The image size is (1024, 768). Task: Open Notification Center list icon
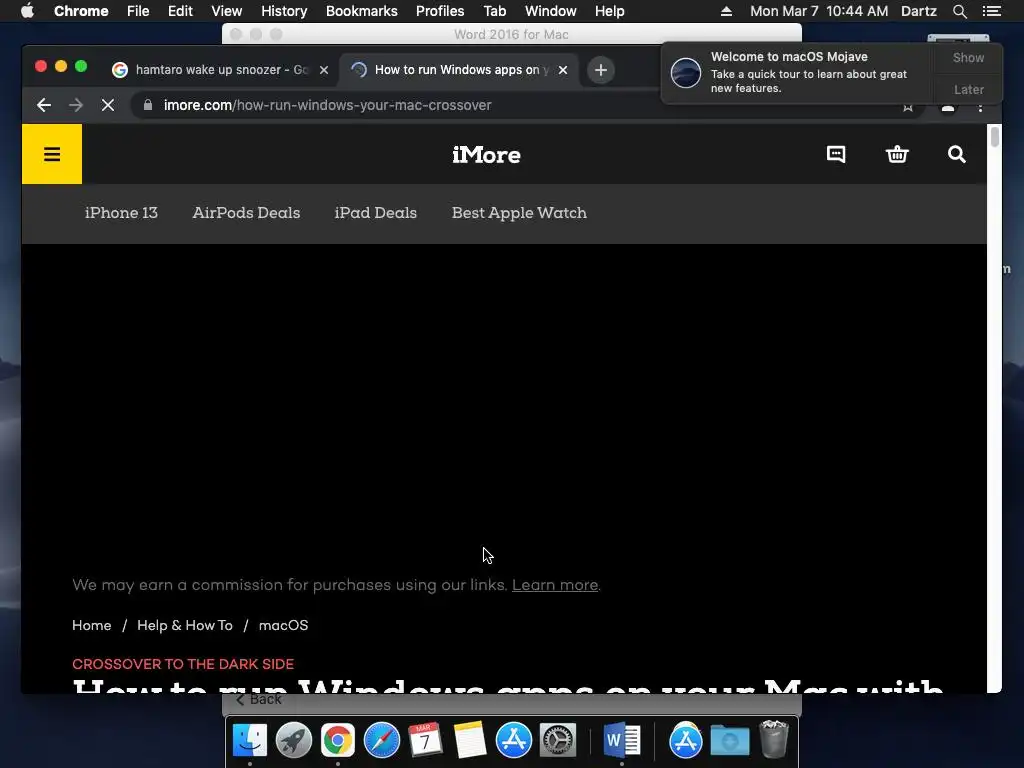click(991, 11)
